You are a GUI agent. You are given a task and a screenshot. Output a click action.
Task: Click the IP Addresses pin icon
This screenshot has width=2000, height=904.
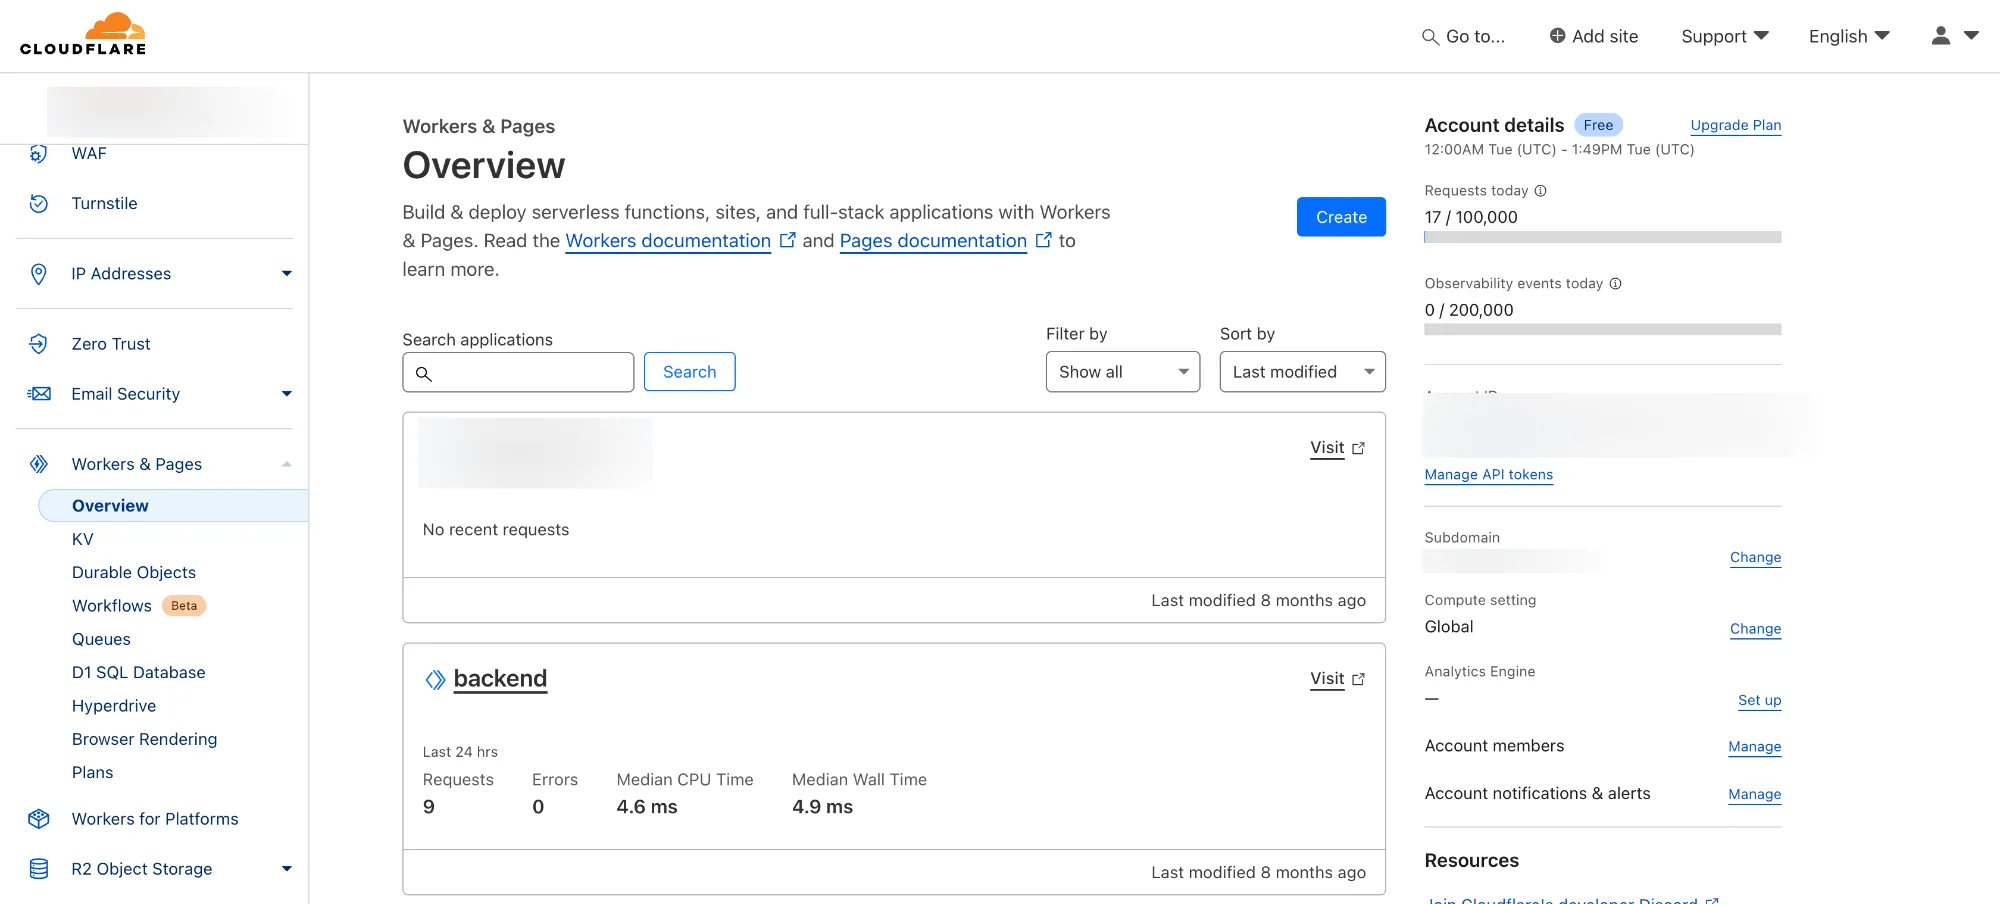[38, 274]
